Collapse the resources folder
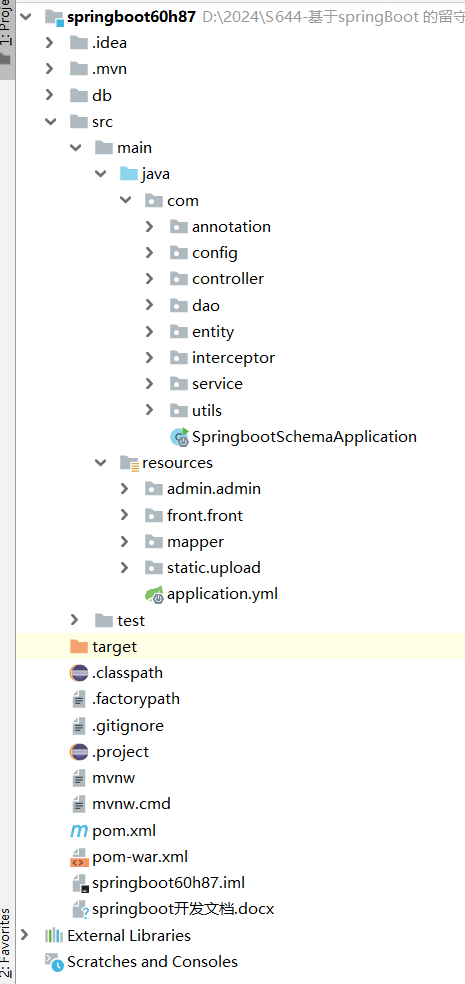Screen dimensions: 465x984 pos(100,463)
